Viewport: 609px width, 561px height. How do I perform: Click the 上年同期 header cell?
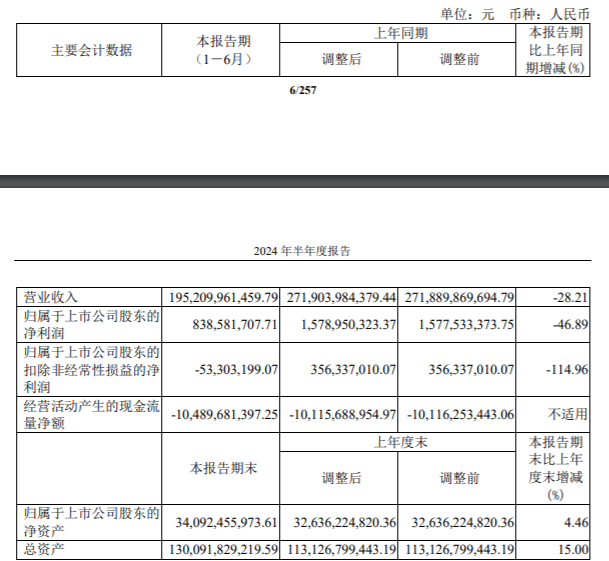400,33
